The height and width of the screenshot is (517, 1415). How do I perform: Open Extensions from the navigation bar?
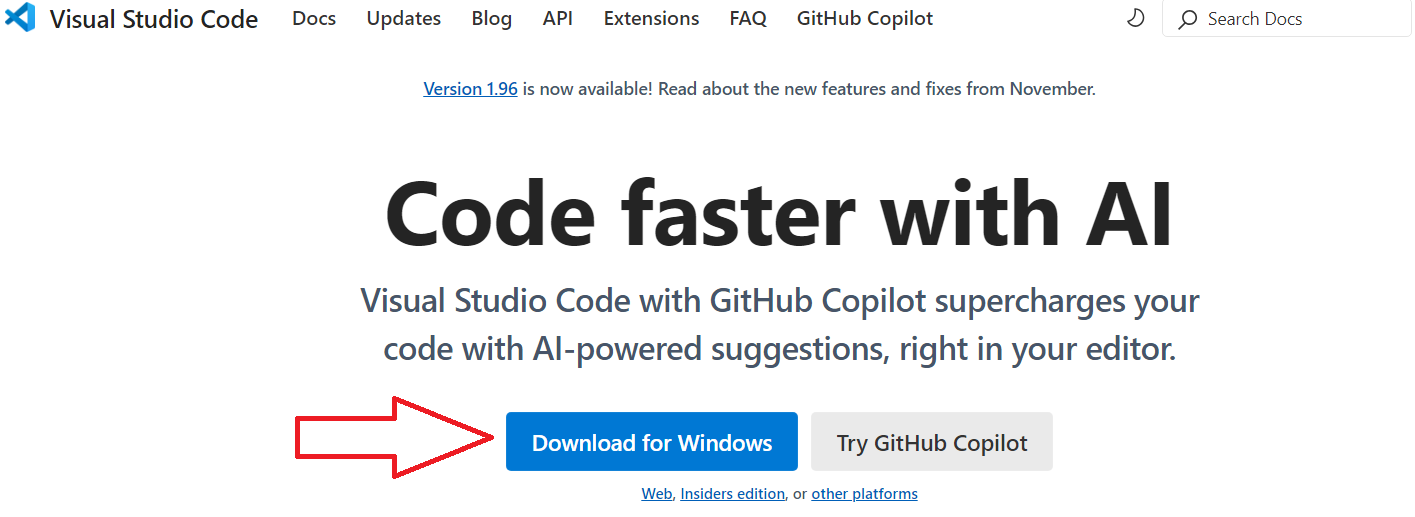coord(651,18)
